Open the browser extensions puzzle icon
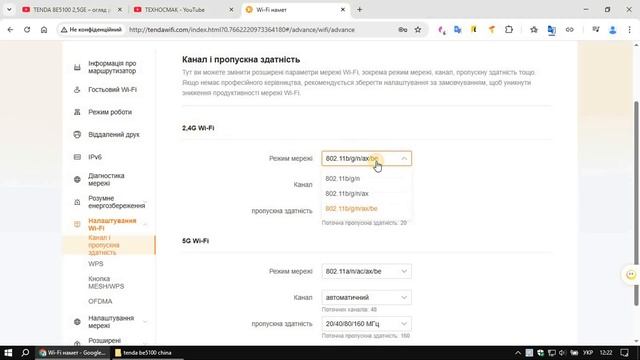Viewport: 640px width, 360px height. pos(509,29)
